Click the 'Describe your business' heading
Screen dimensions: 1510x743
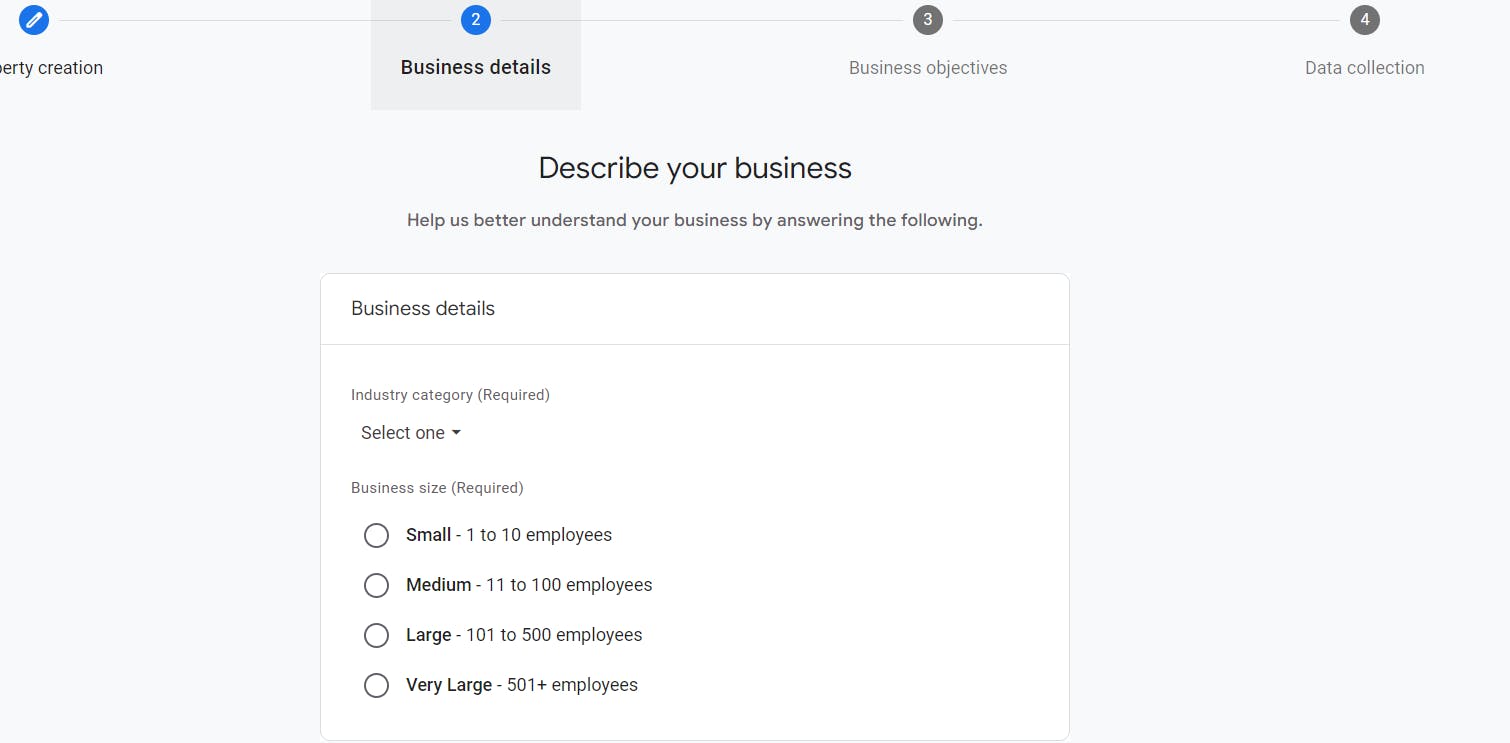tap(695, 168)
